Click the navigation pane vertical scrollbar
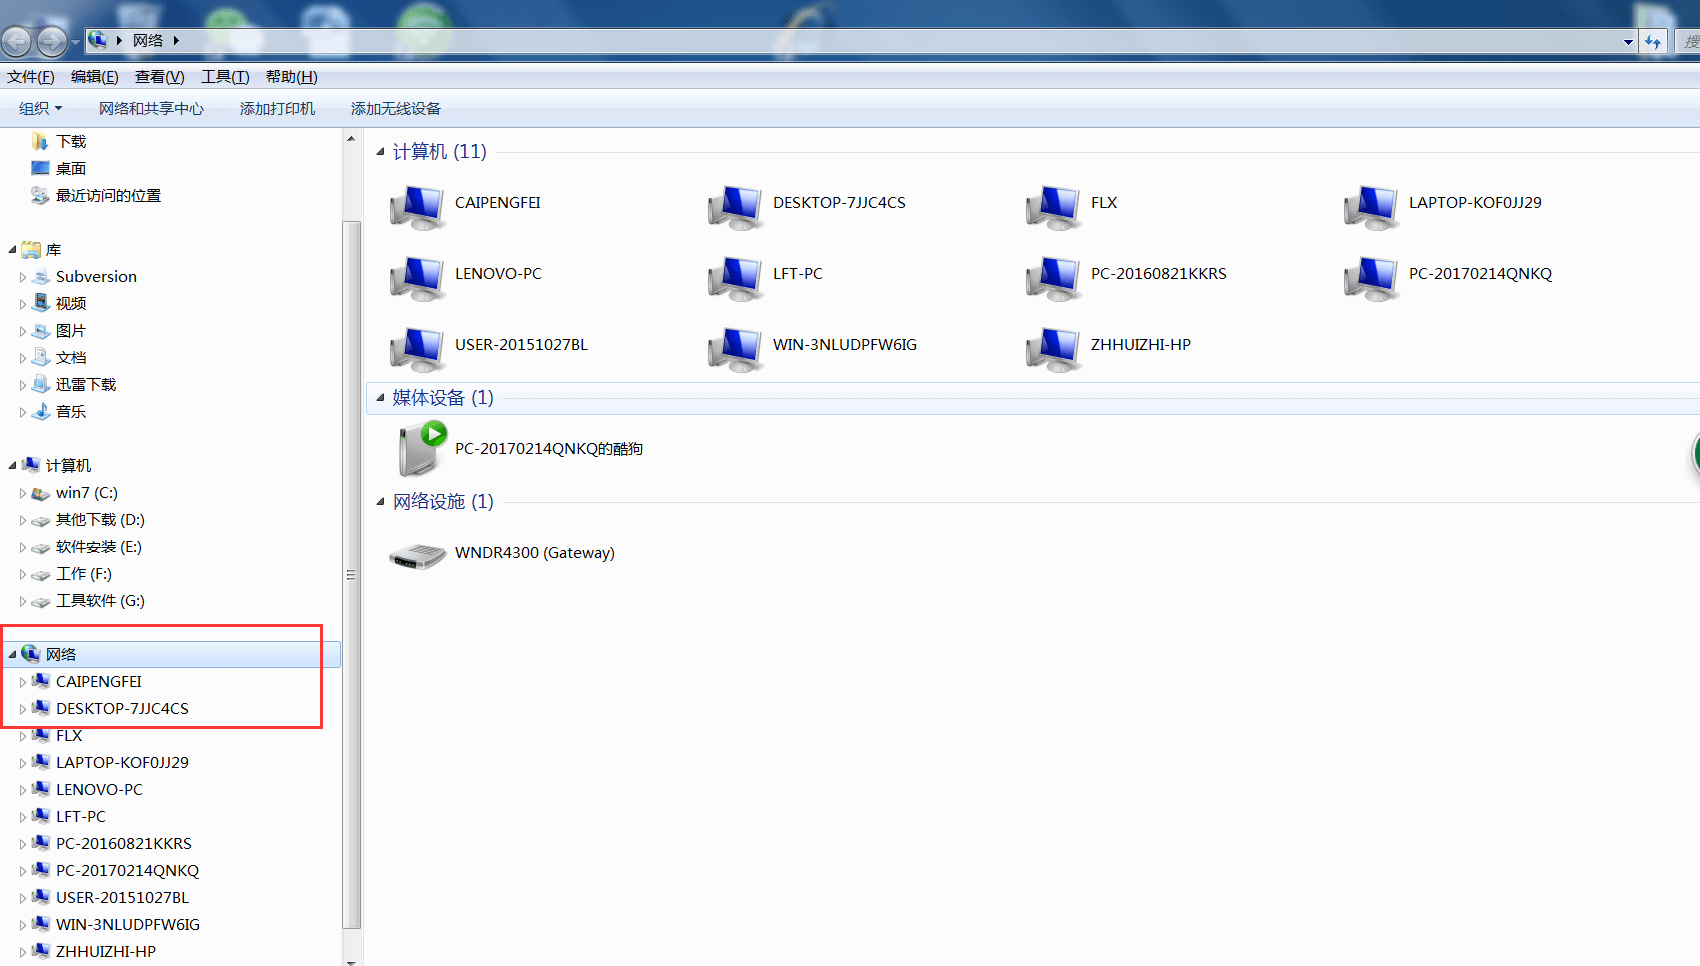The width and height of the screenshot is (1700, 966). (x=351, y=574)
